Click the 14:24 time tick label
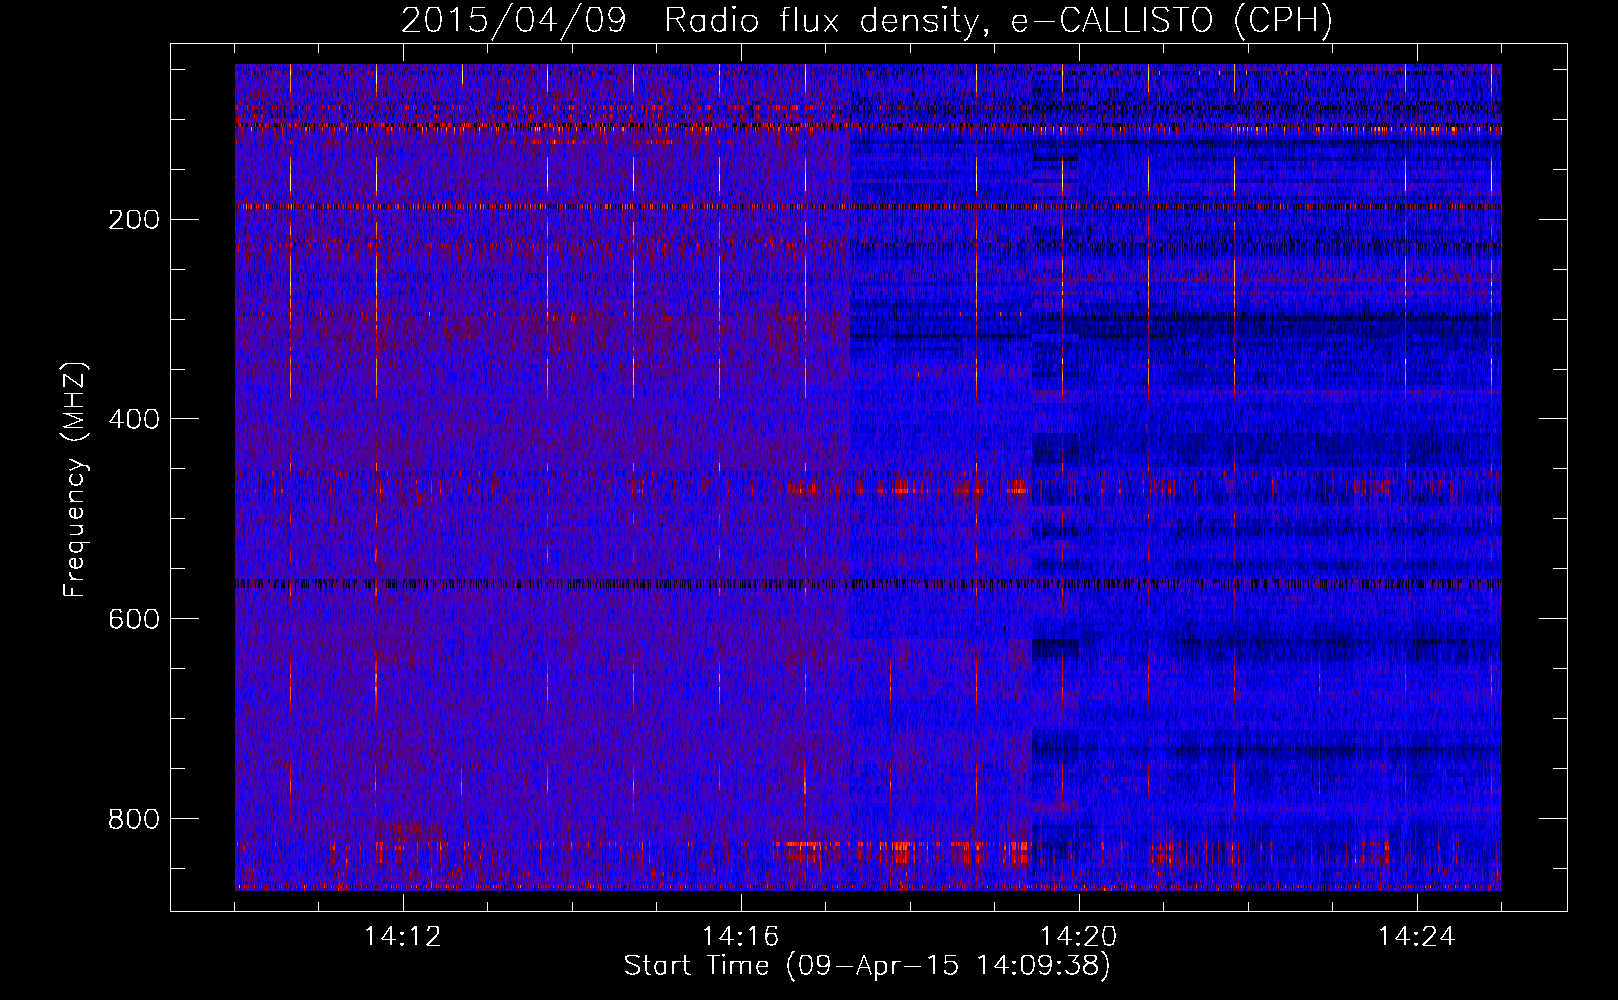 click(x=1416, y=937)
